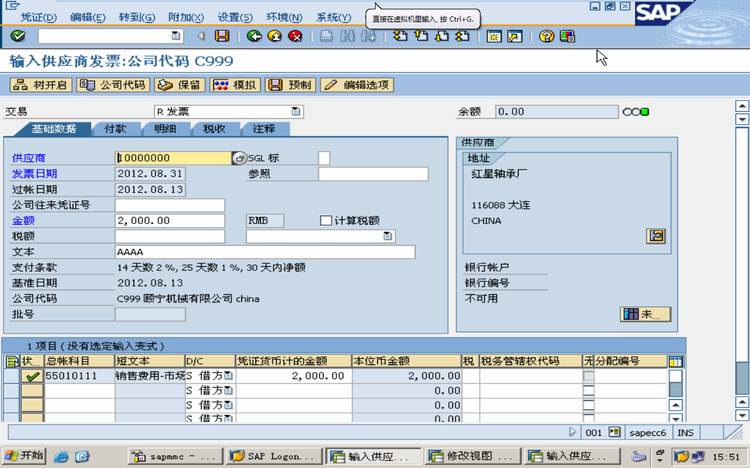Open vendor address details icon

click(656, 236)
